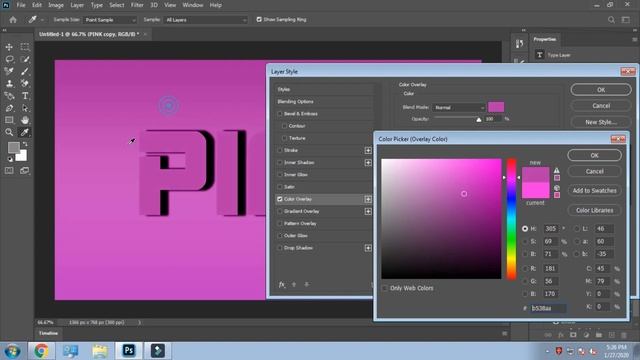Screen dimensions: 640x360
Task: Open the workspace switcher icon
Action: 626,20
